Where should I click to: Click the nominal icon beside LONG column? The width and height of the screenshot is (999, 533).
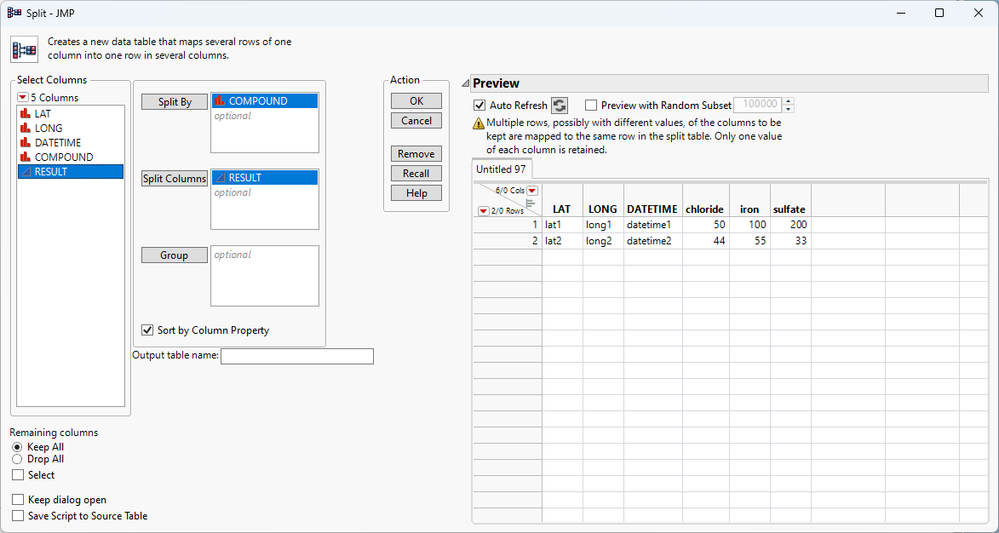(x=25, y=129)
